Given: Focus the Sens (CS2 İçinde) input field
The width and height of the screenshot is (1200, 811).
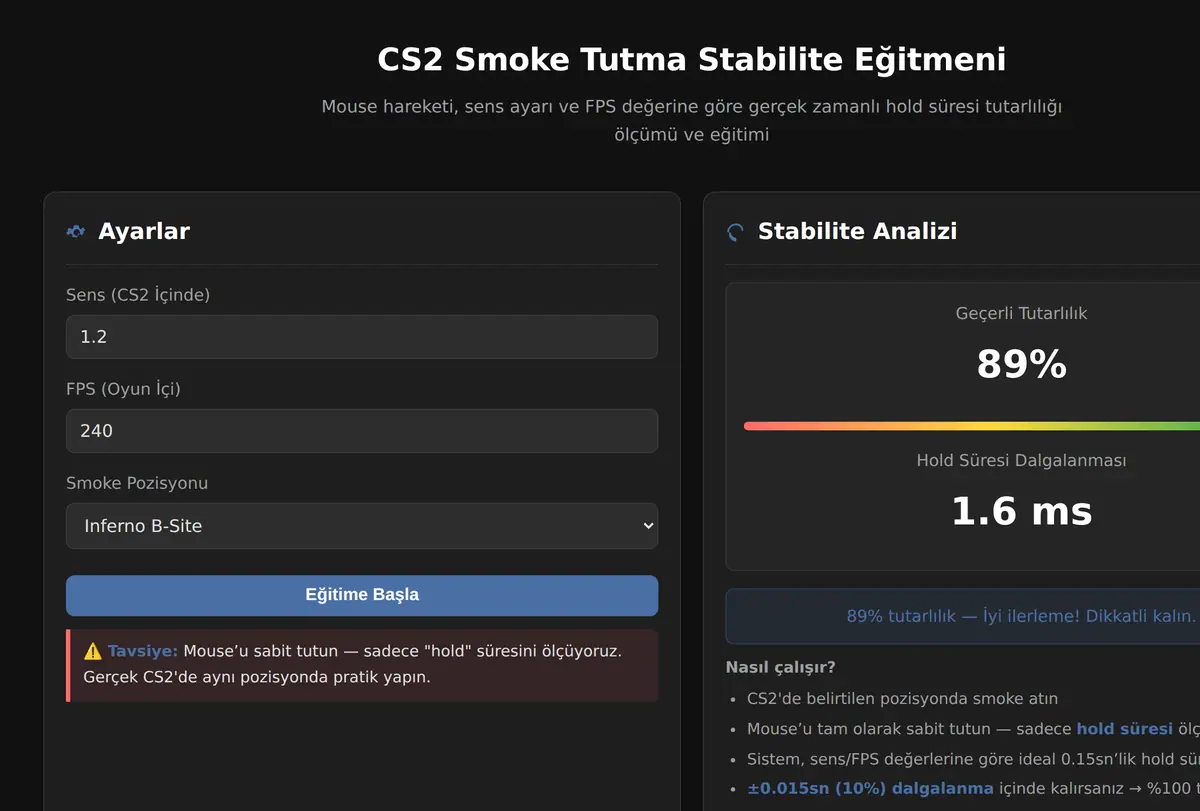Looking at the screenshot, I should [x=362, y=337].
